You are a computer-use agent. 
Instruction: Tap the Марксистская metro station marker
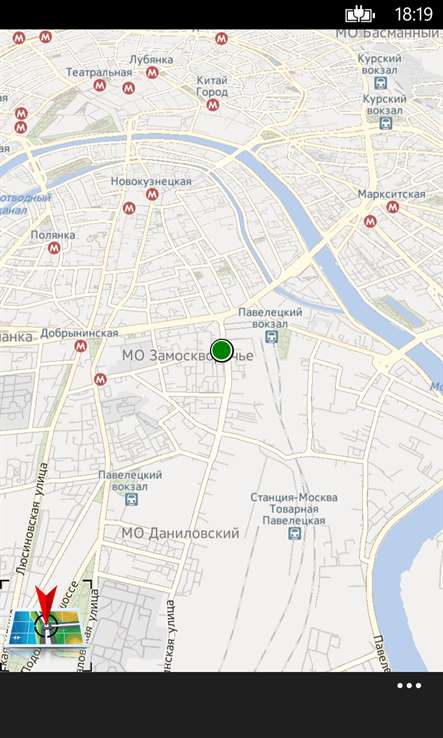pos(393,207)
